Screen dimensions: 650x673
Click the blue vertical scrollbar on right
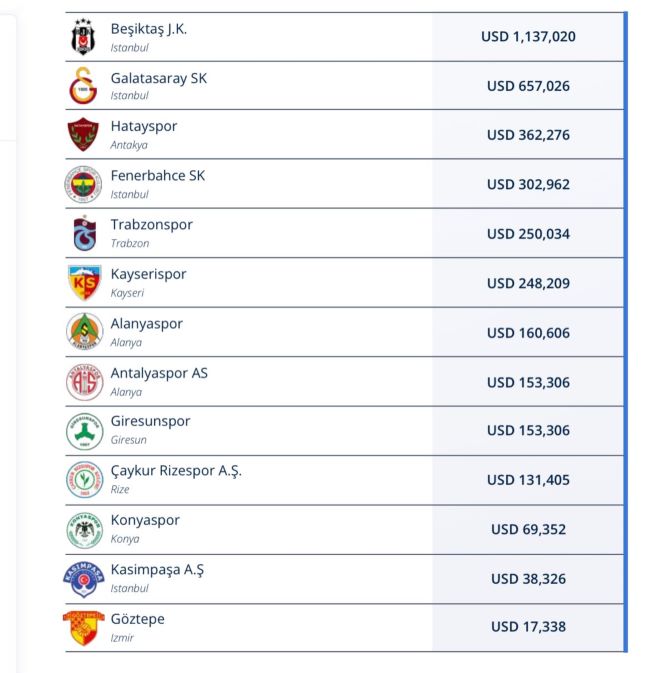coord(626,332)
